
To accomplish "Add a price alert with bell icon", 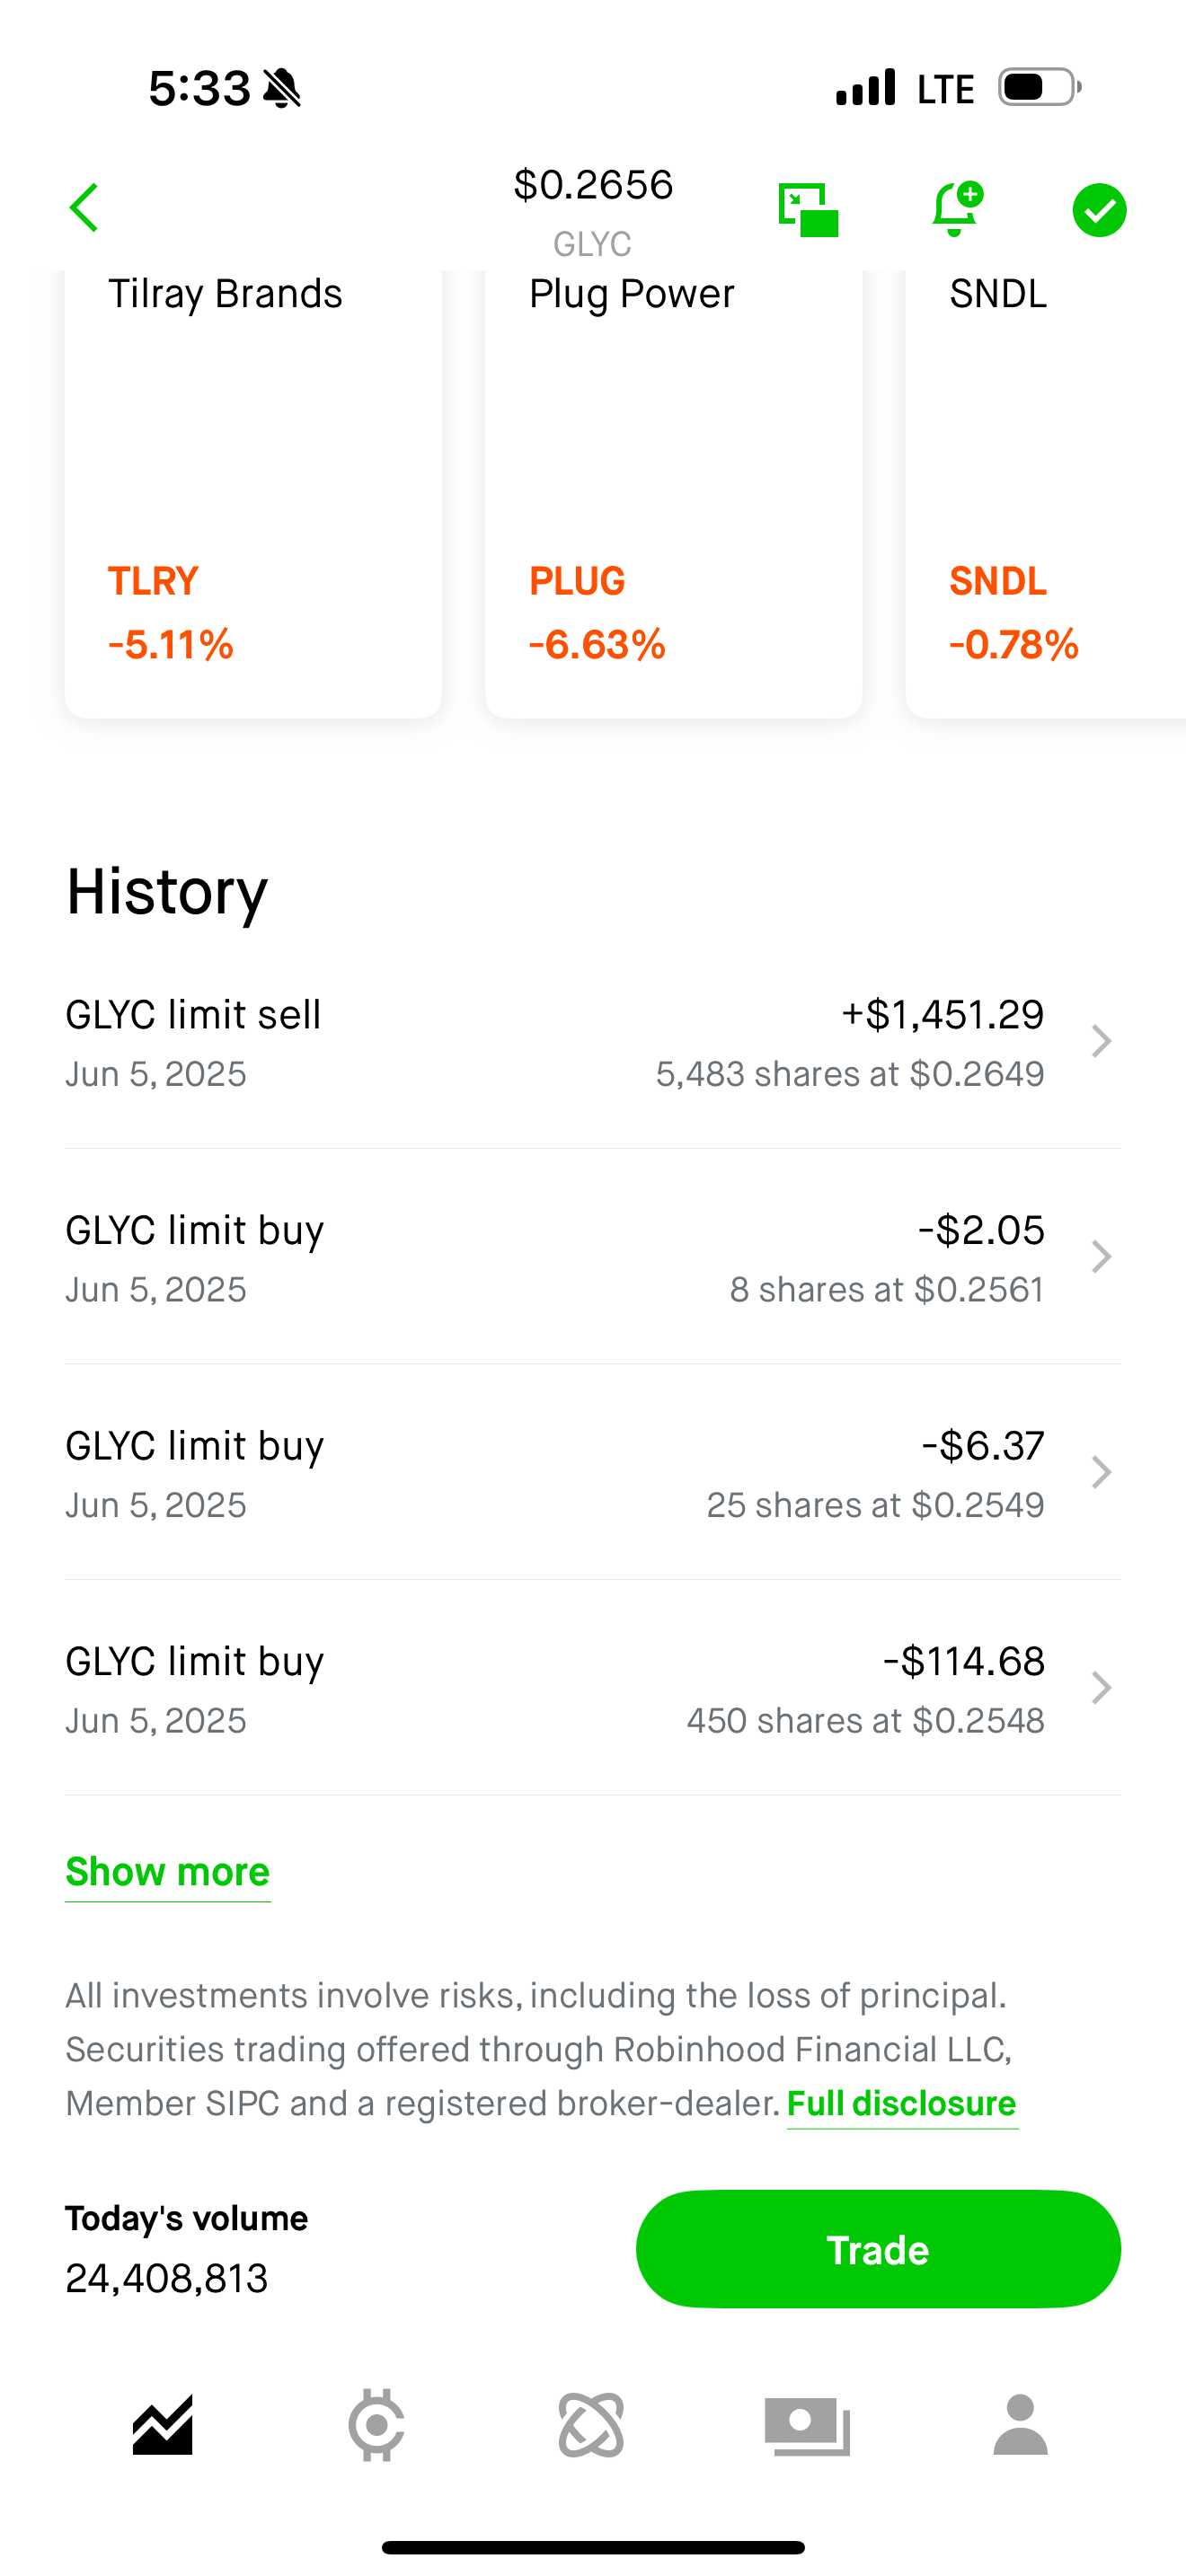I will coord(956,209).
